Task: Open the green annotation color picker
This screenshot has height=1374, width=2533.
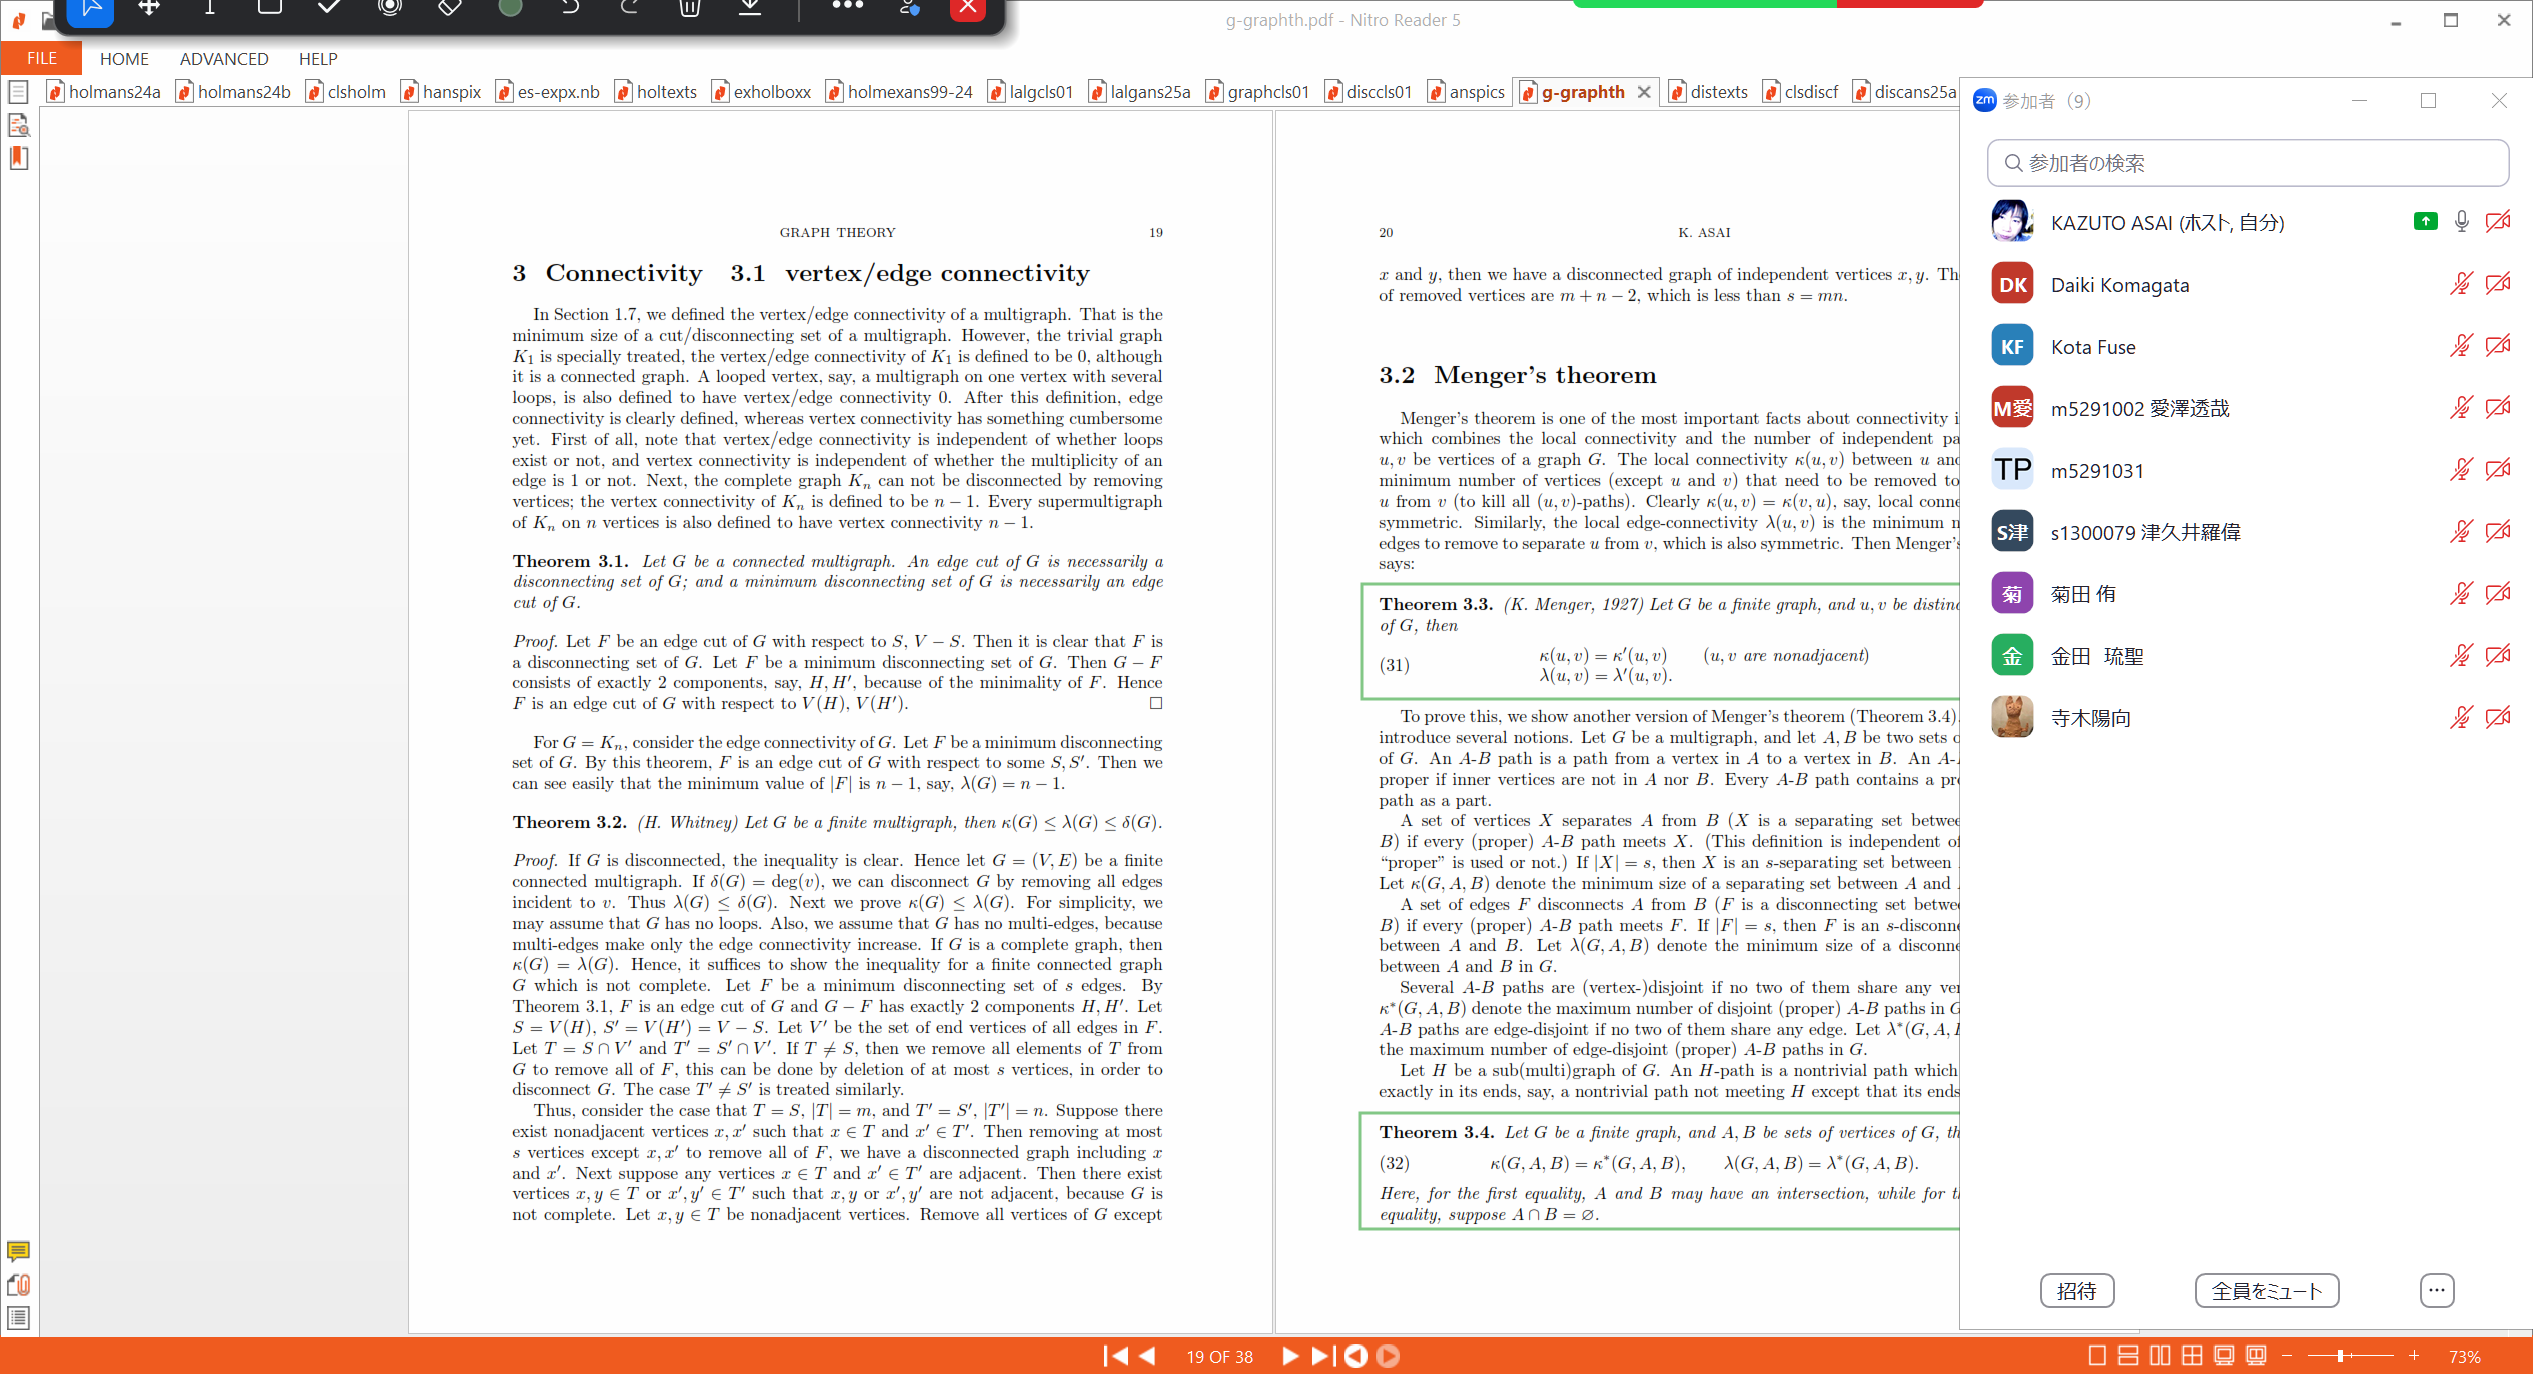Action: pyautogui.click(x=510, y=9)
